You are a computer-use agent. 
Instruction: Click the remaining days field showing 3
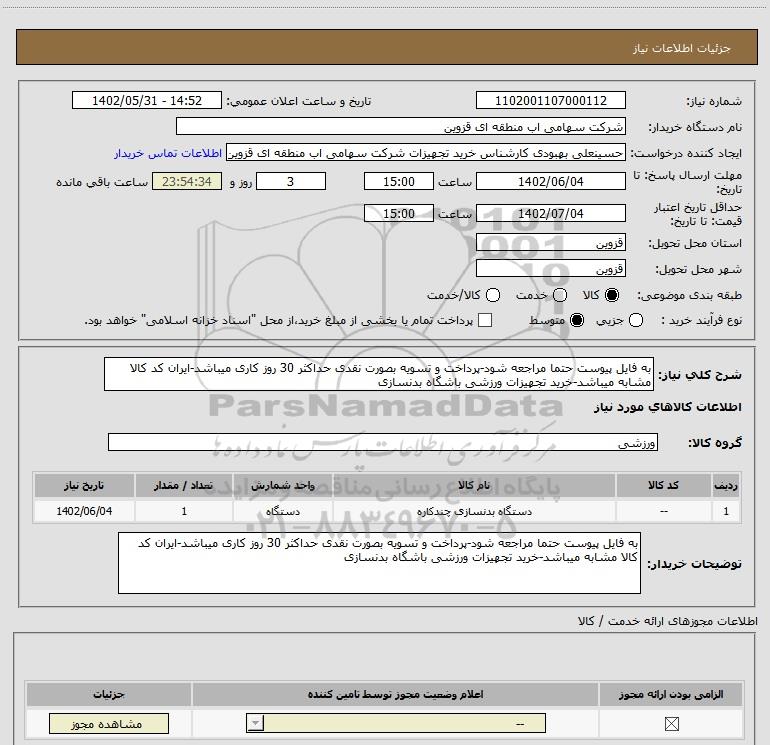[x=291, y=181]
